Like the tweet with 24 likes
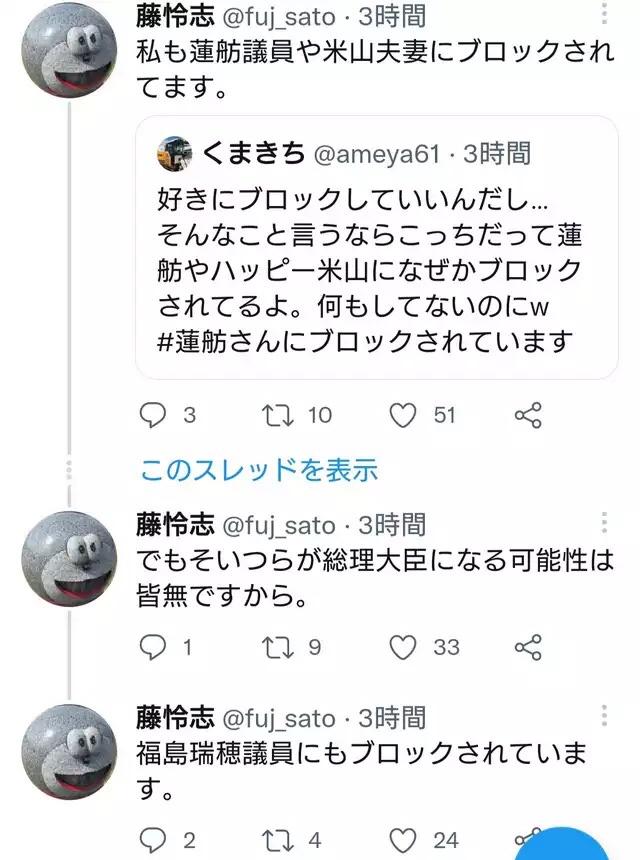 [403, 839]
